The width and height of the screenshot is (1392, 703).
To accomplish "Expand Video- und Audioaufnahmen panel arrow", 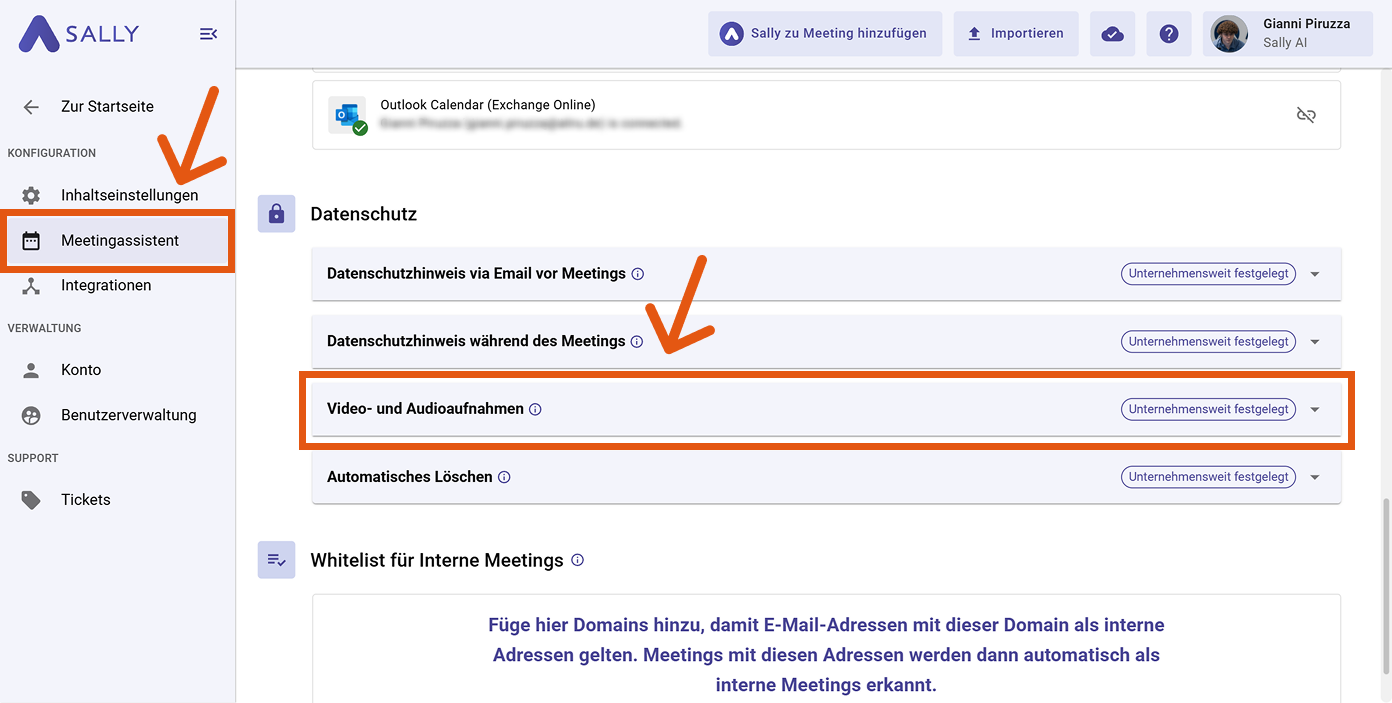I will [x=1315, y=410].
